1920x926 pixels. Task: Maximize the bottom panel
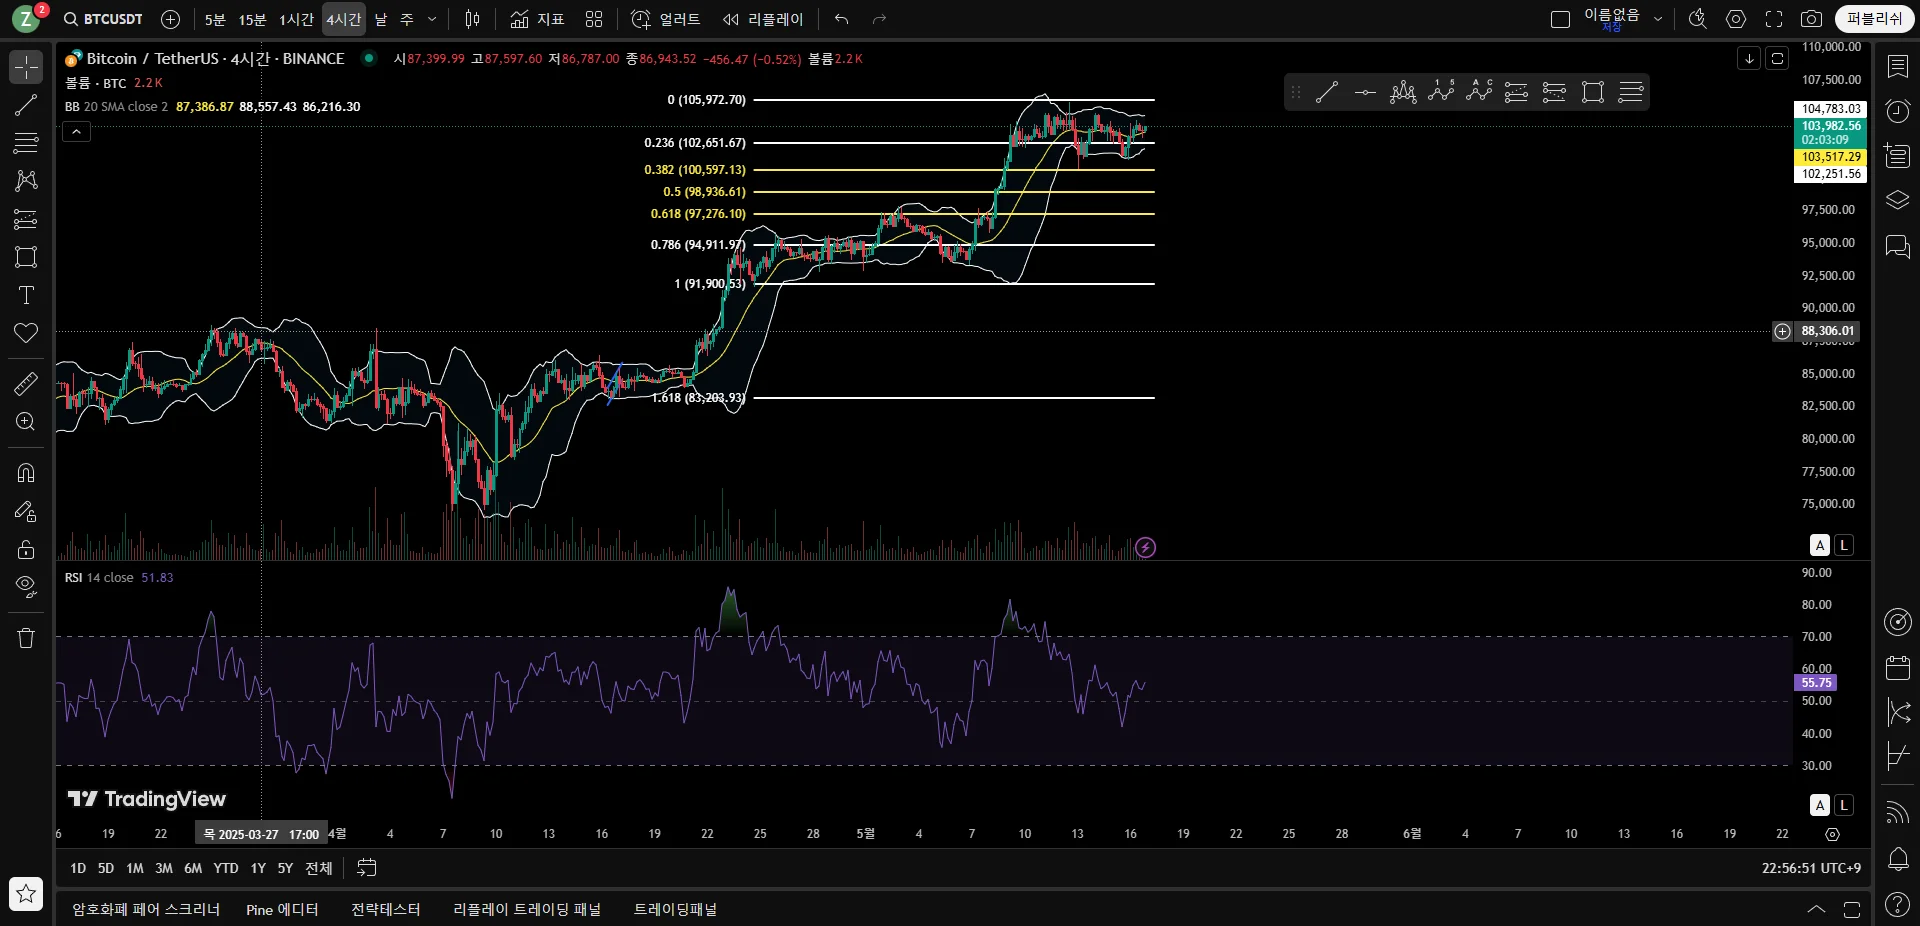pos(1852,909)
